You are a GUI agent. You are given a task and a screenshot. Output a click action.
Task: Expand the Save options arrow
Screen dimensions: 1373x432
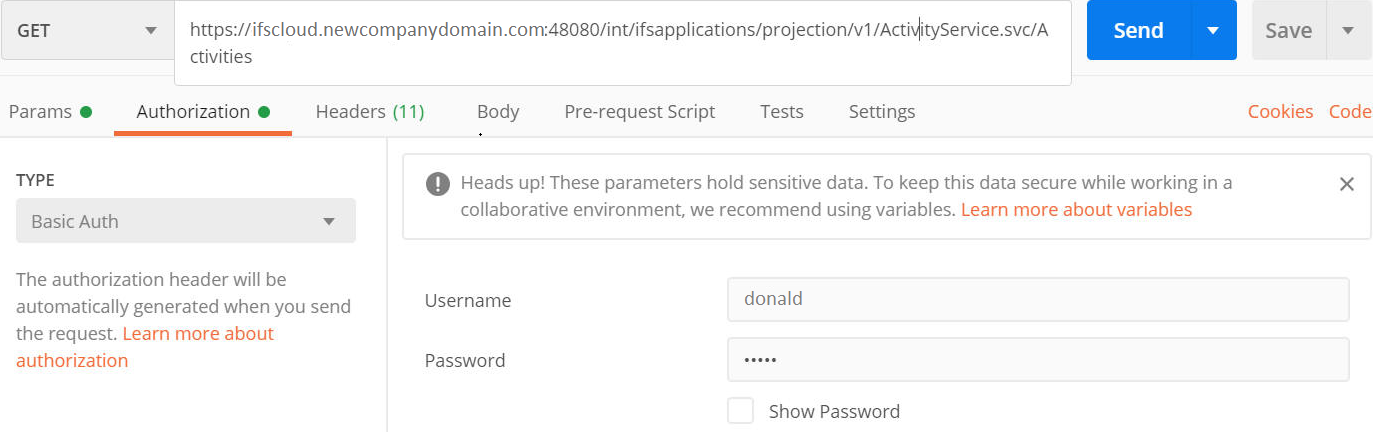[x=1348, y=30]
